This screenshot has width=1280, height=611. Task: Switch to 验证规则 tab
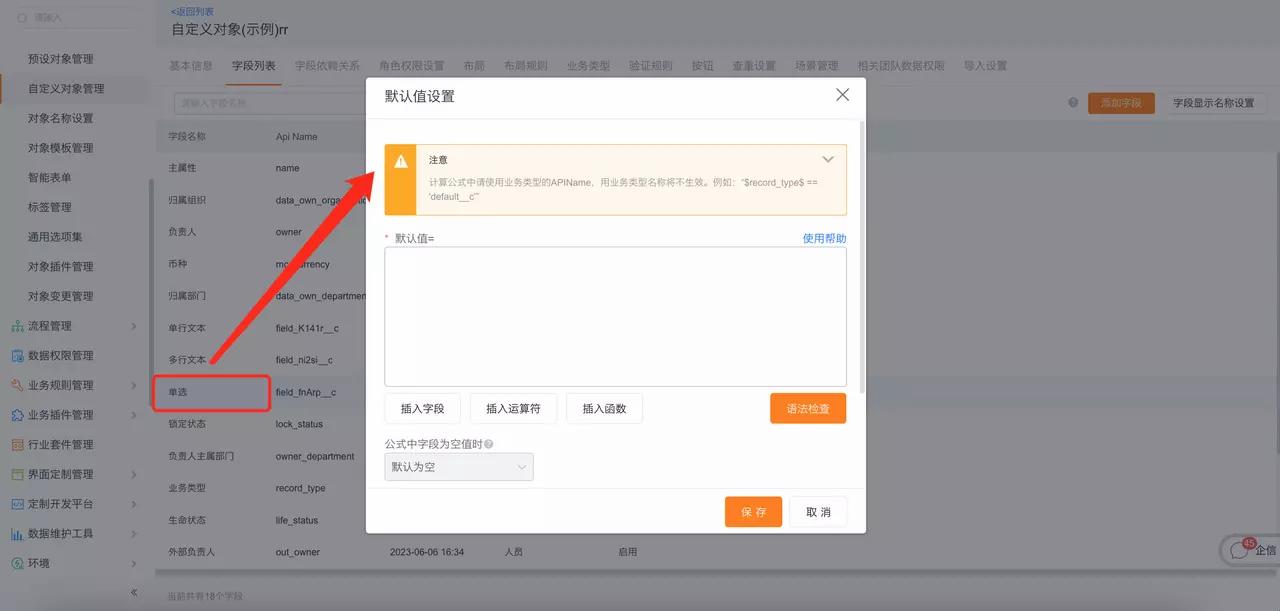click(651, 66)
